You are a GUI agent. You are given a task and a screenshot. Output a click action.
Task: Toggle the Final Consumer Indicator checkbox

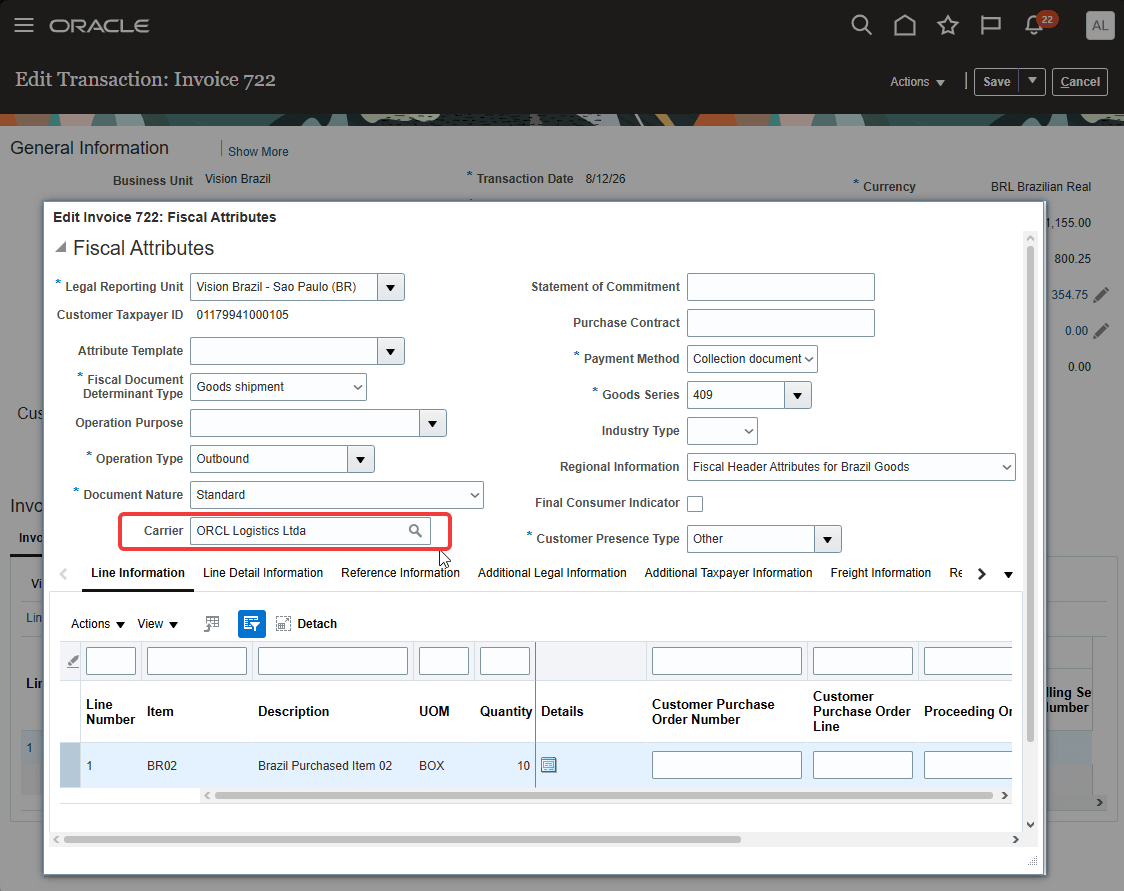pyautogui.click(x=695, y=503)
